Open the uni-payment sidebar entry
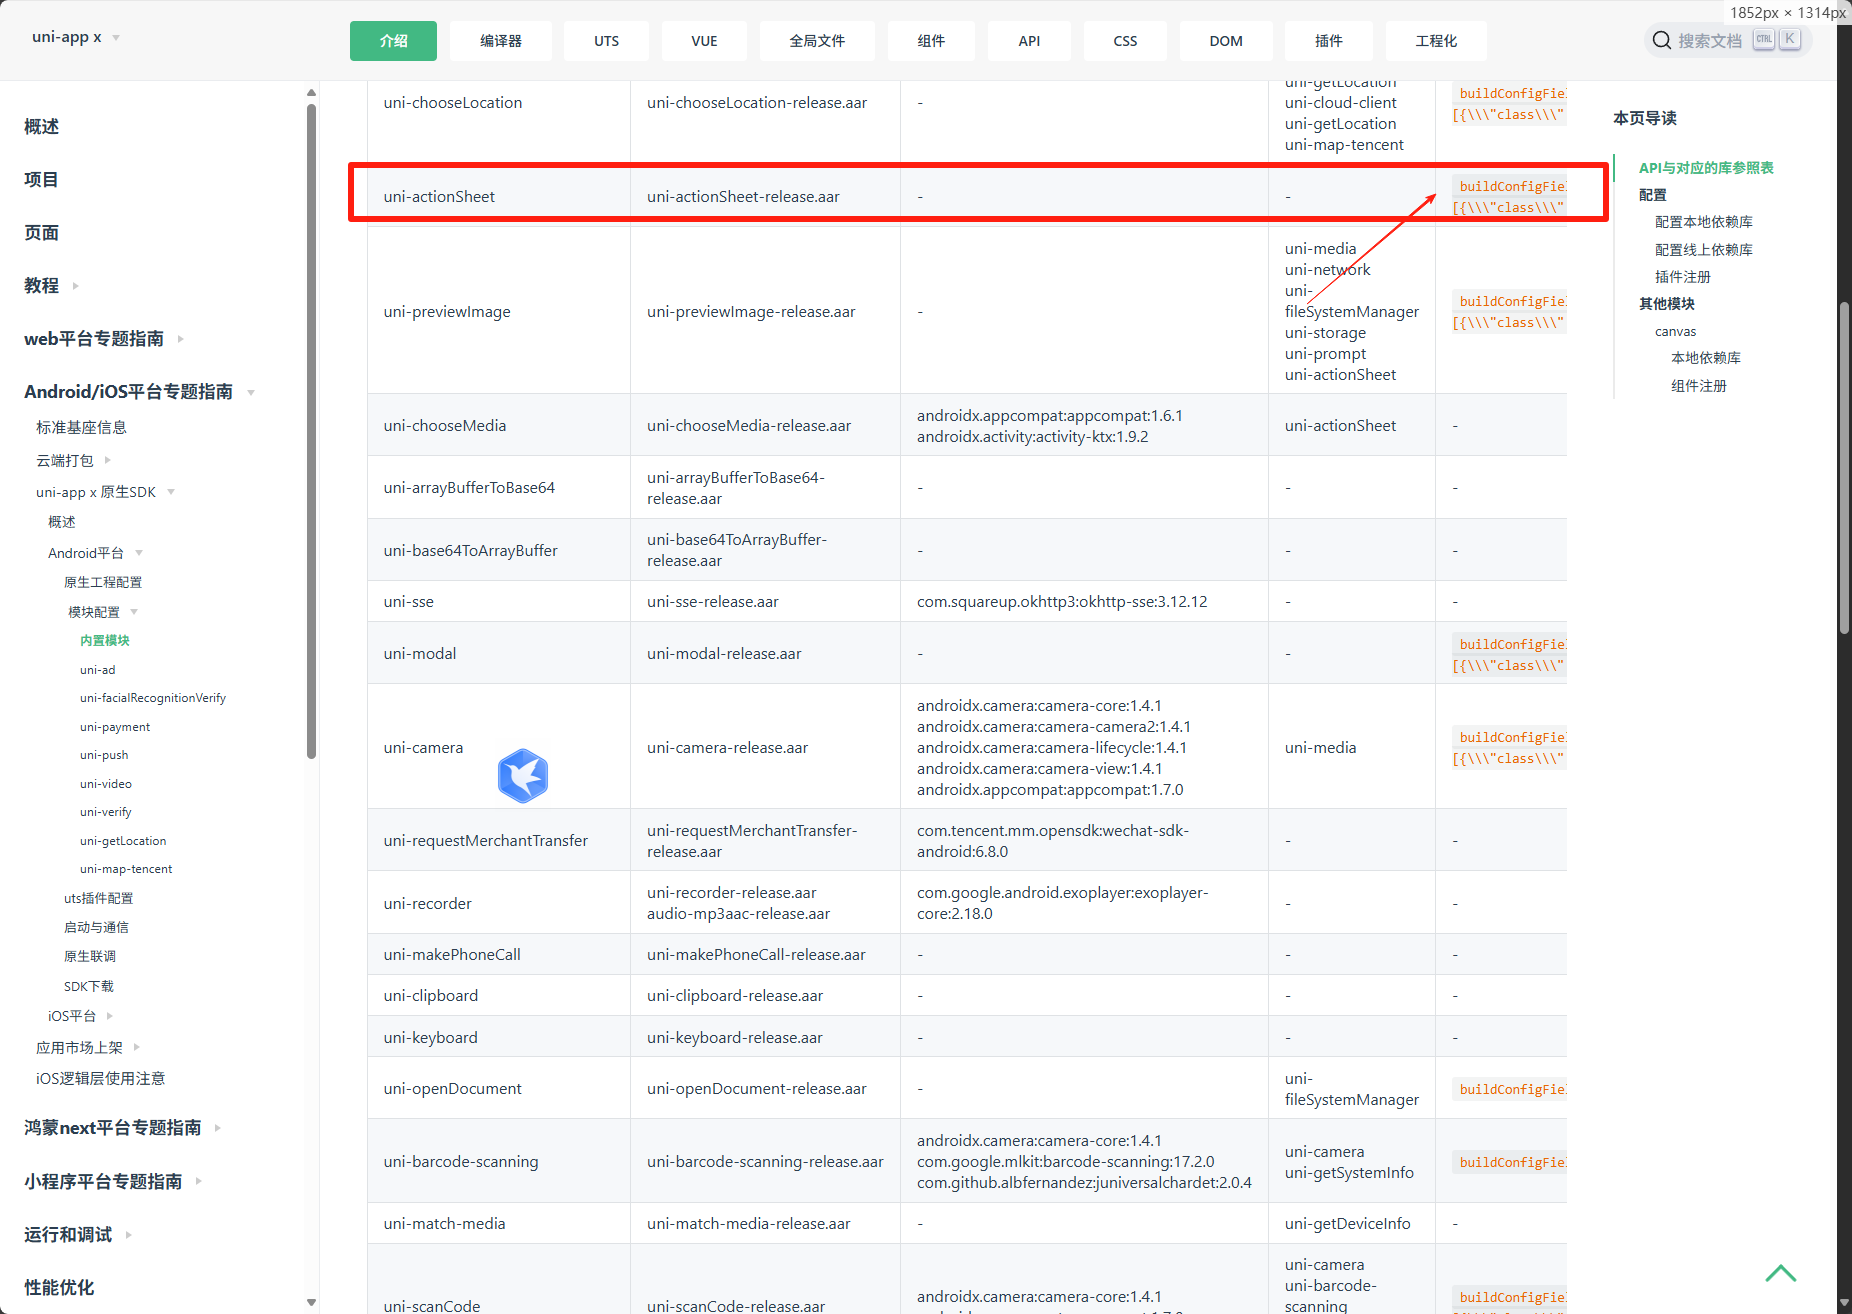The image size is (1852, 1314). tap(115, 727)
